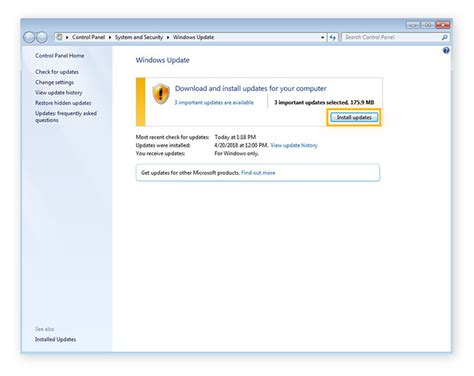The image size is (474, 376).
Task: Click the refresh icon beside address bar
Action: tap(333, 37)
